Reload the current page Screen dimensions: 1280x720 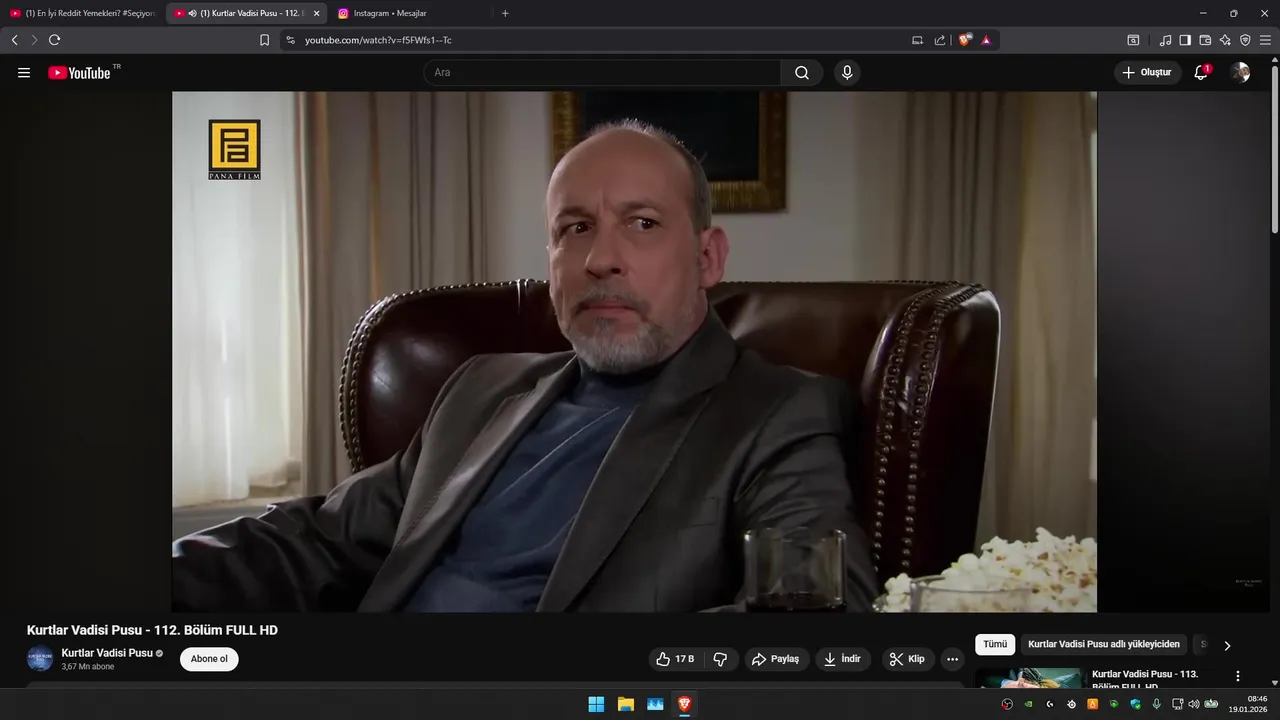[x=54, y=40]
